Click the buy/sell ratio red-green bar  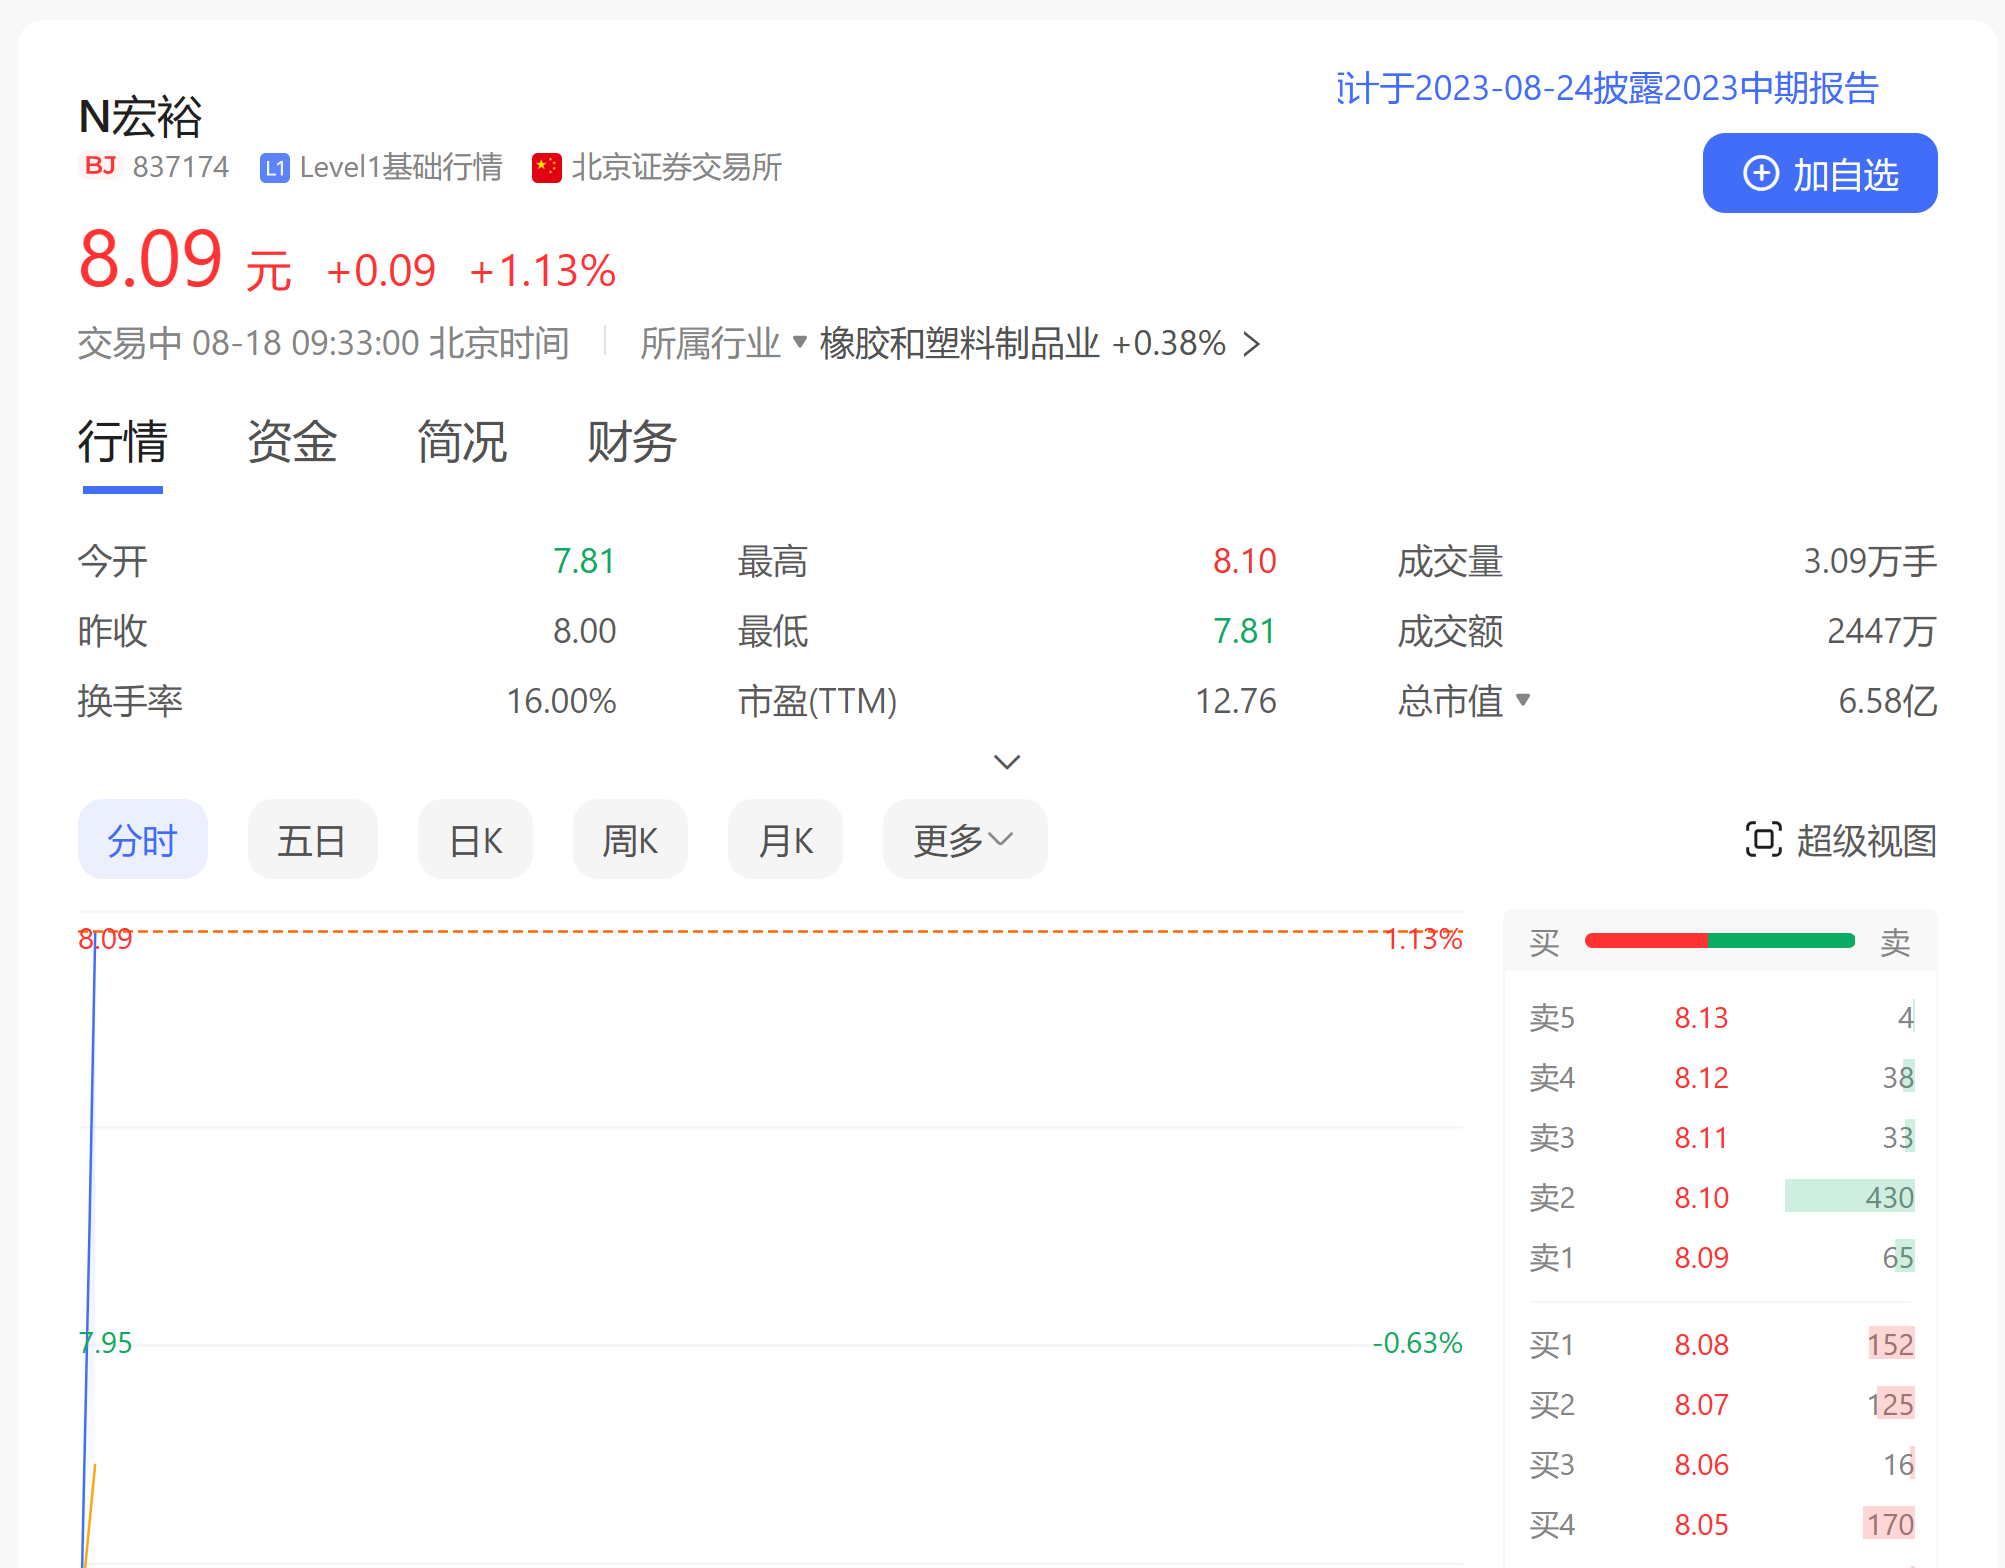(x=1720, y=940)
